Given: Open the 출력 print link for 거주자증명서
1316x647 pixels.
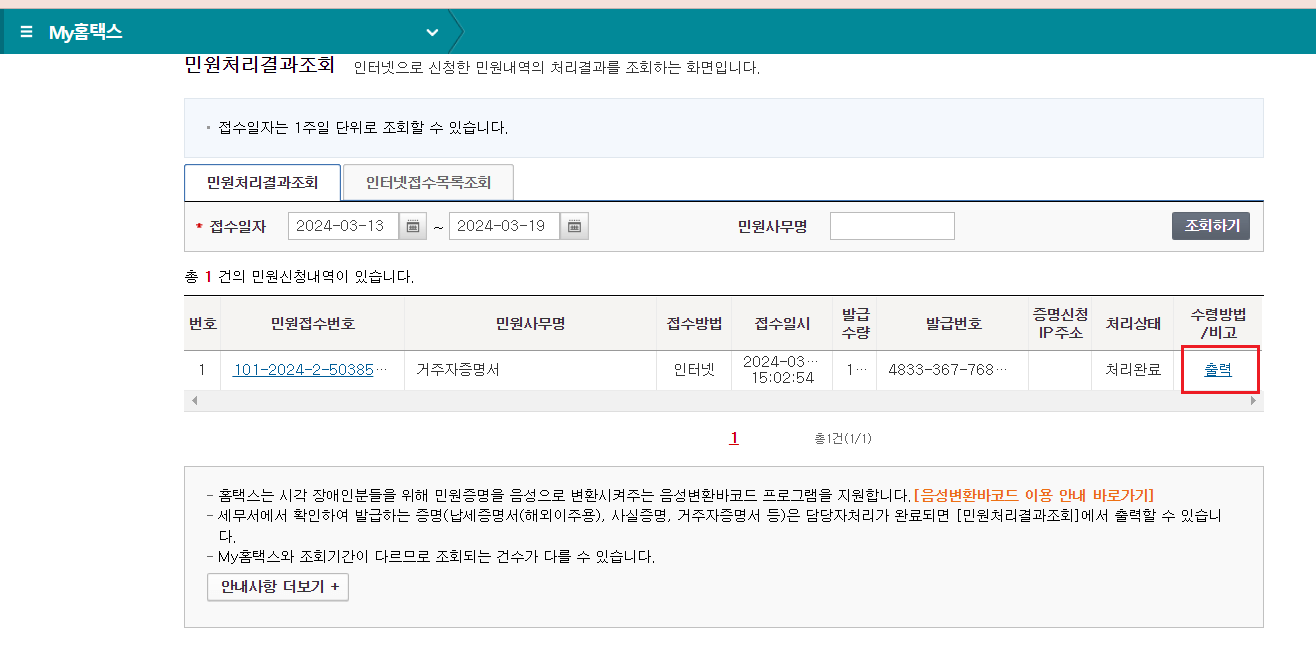Looking at the screenshot, I should (x=1219, y=369).
